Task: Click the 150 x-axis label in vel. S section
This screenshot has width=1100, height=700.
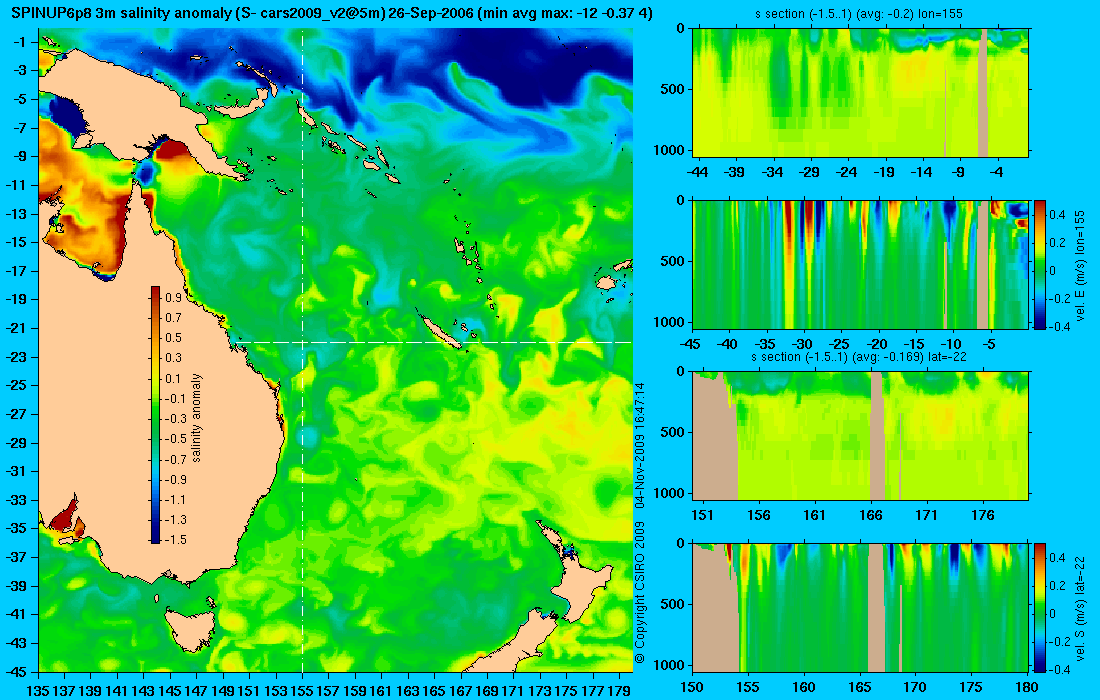Action: 692,687
